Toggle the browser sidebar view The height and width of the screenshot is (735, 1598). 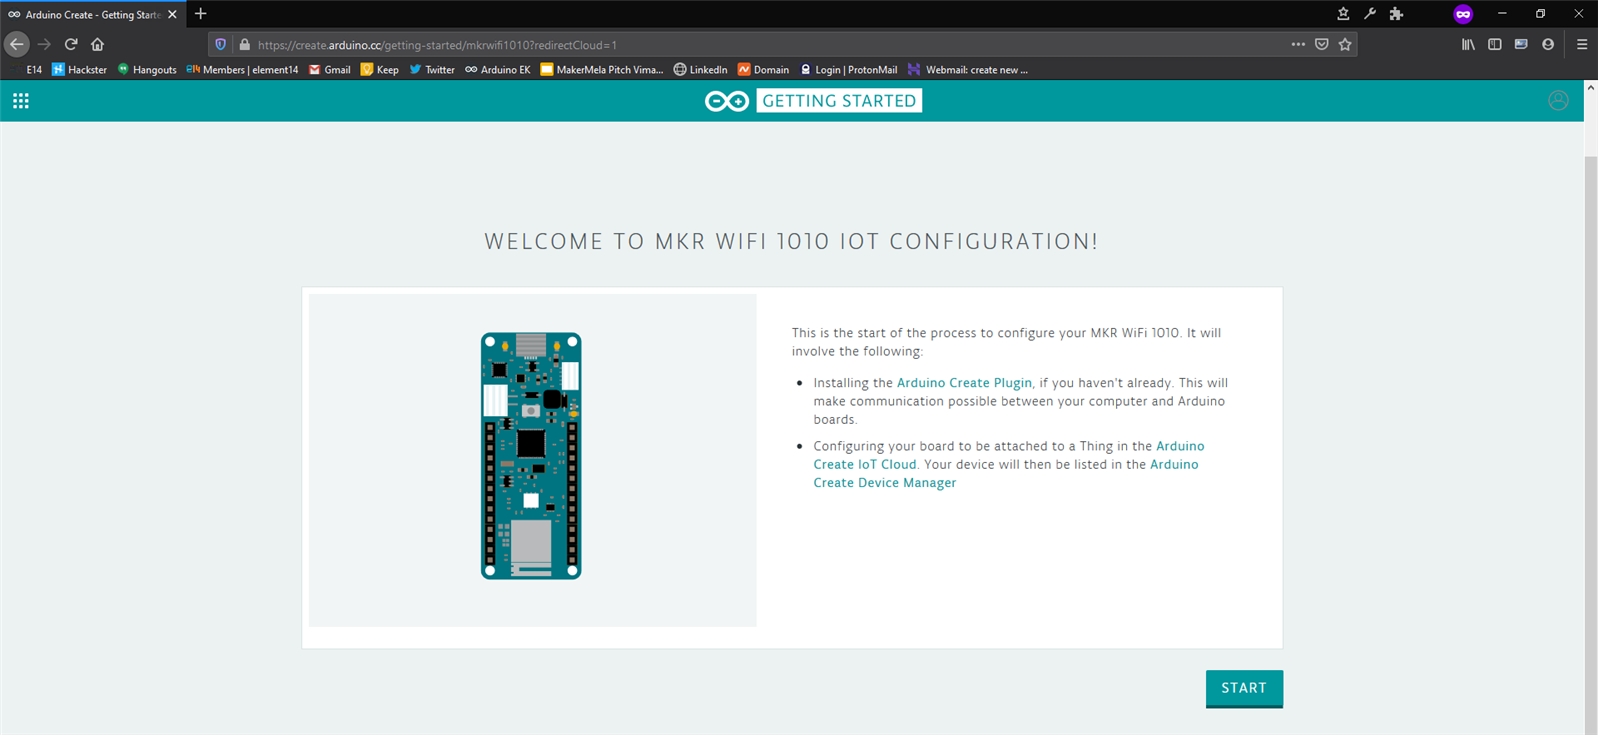(1494, 44)
